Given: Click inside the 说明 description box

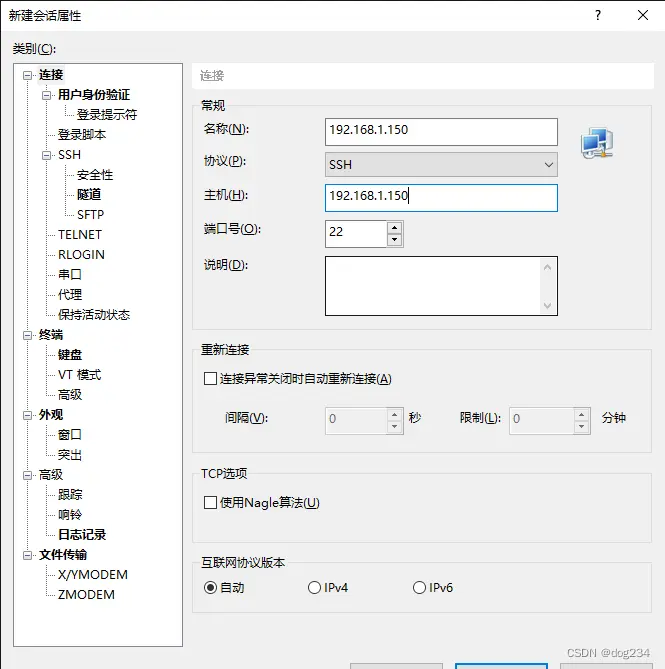Looking at the screenshot, I should coord(432,286).
